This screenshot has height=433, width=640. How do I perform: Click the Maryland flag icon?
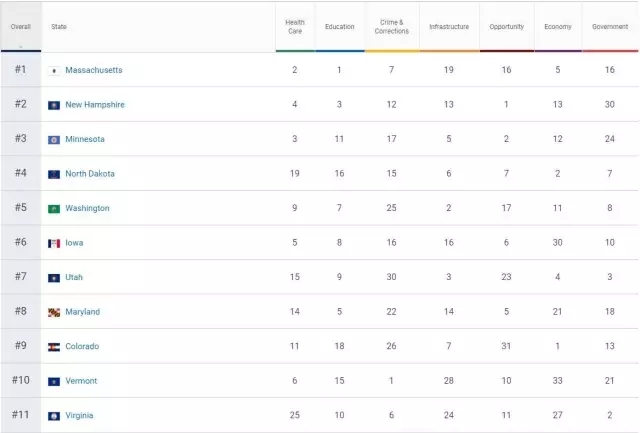tap(54, 312)
